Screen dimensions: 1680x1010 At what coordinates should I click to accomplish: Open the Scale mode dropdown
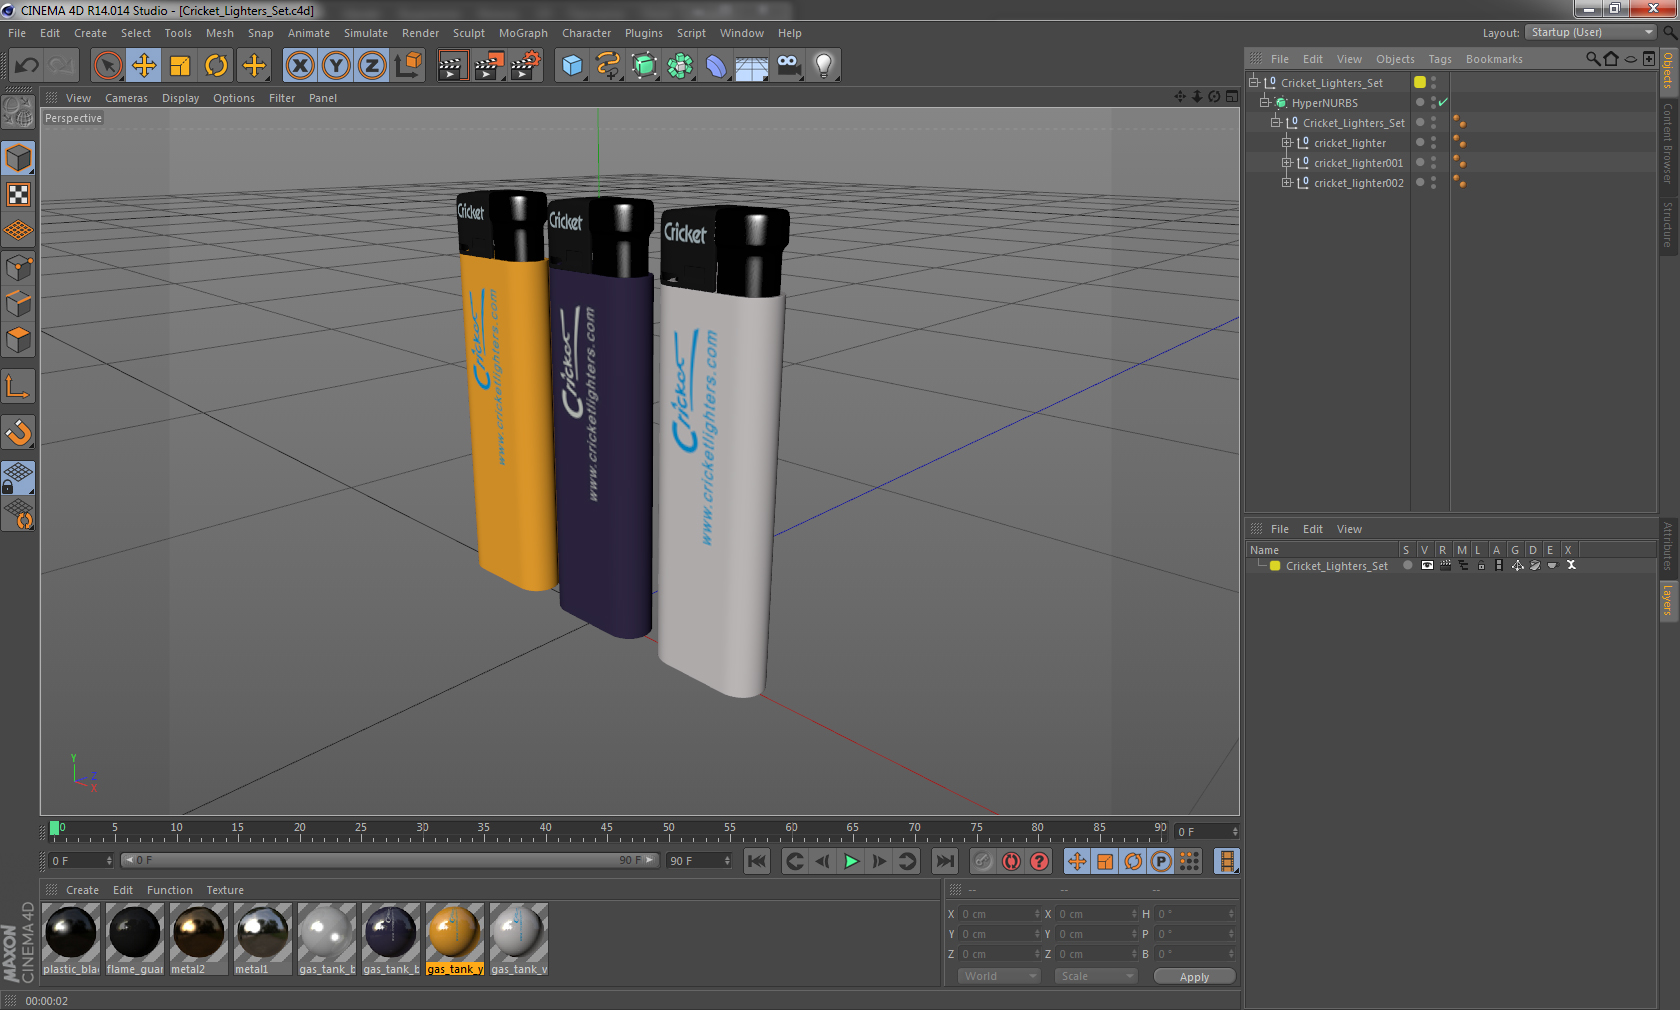point(1096,976)
